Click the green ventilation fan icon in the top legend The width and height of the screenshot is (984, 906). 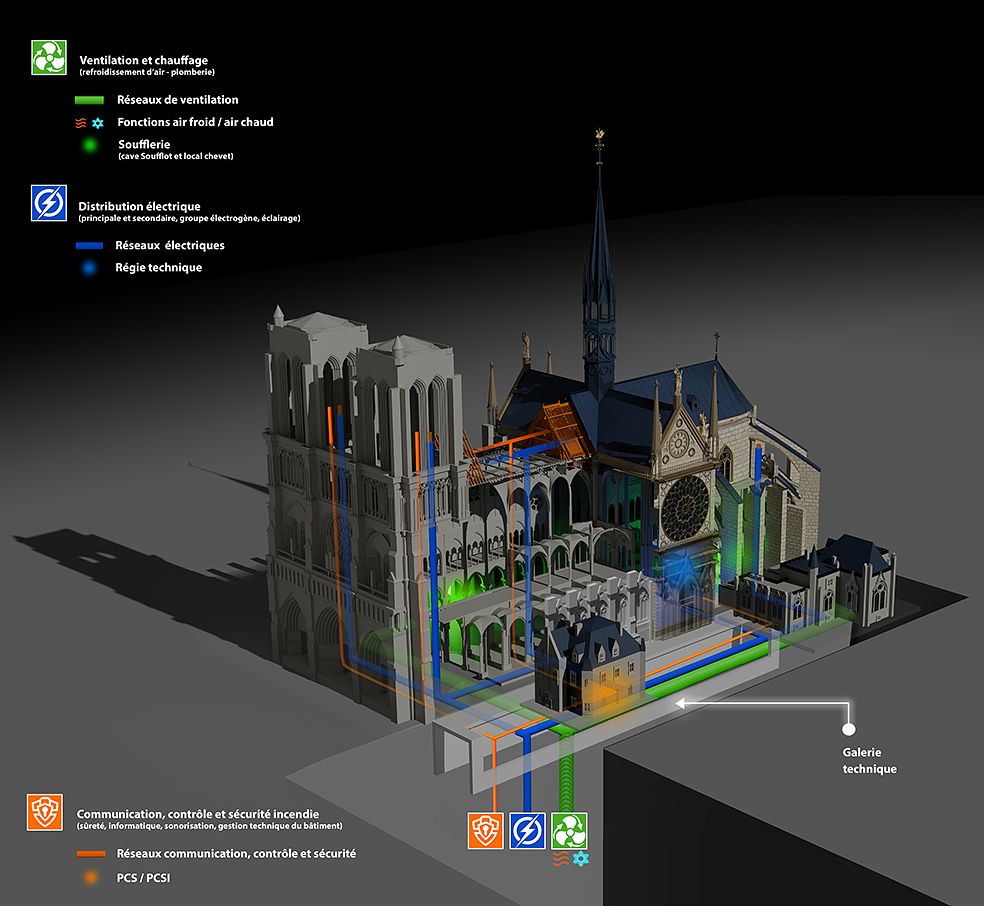point(48,58)
